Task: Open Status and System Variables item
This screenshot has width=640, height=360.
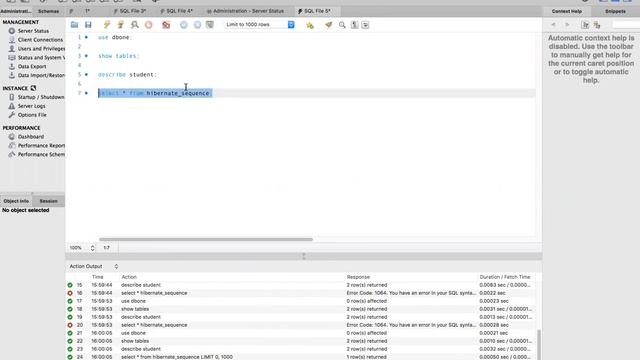Action: (41, 58)
